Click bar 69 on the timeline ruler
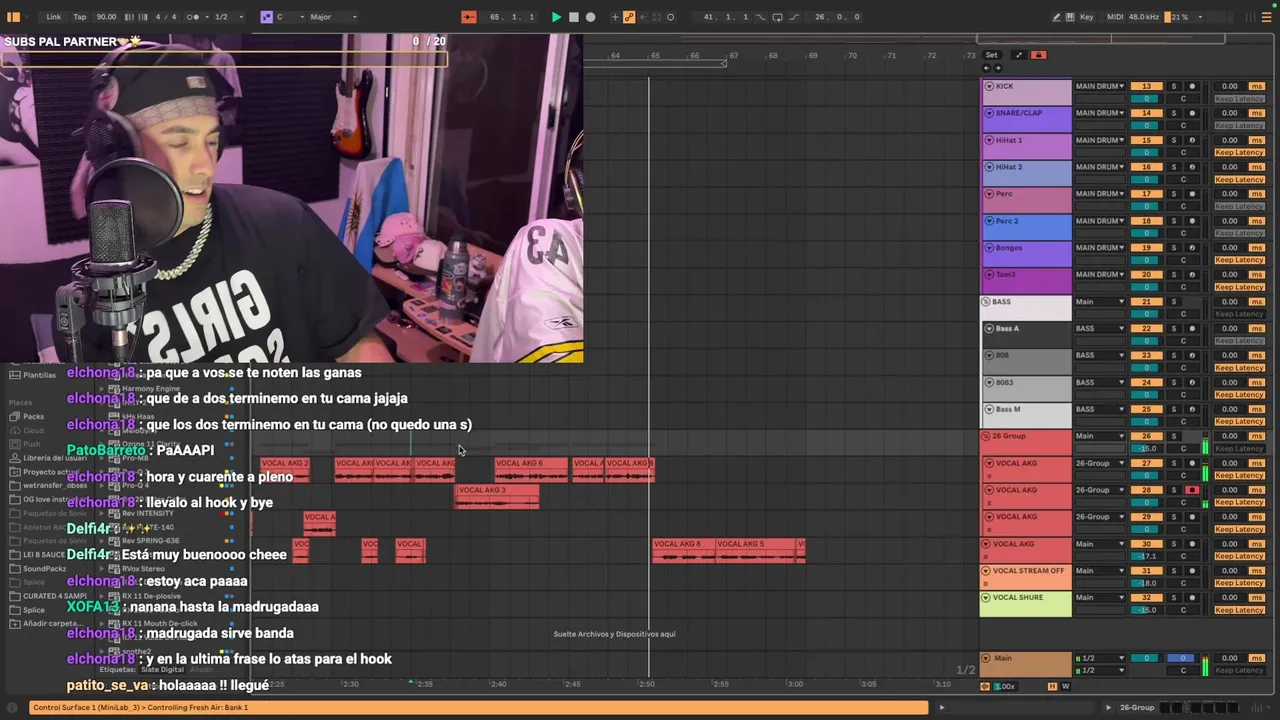The height and width of the screenshot is (720, 1280). point(812,56)
